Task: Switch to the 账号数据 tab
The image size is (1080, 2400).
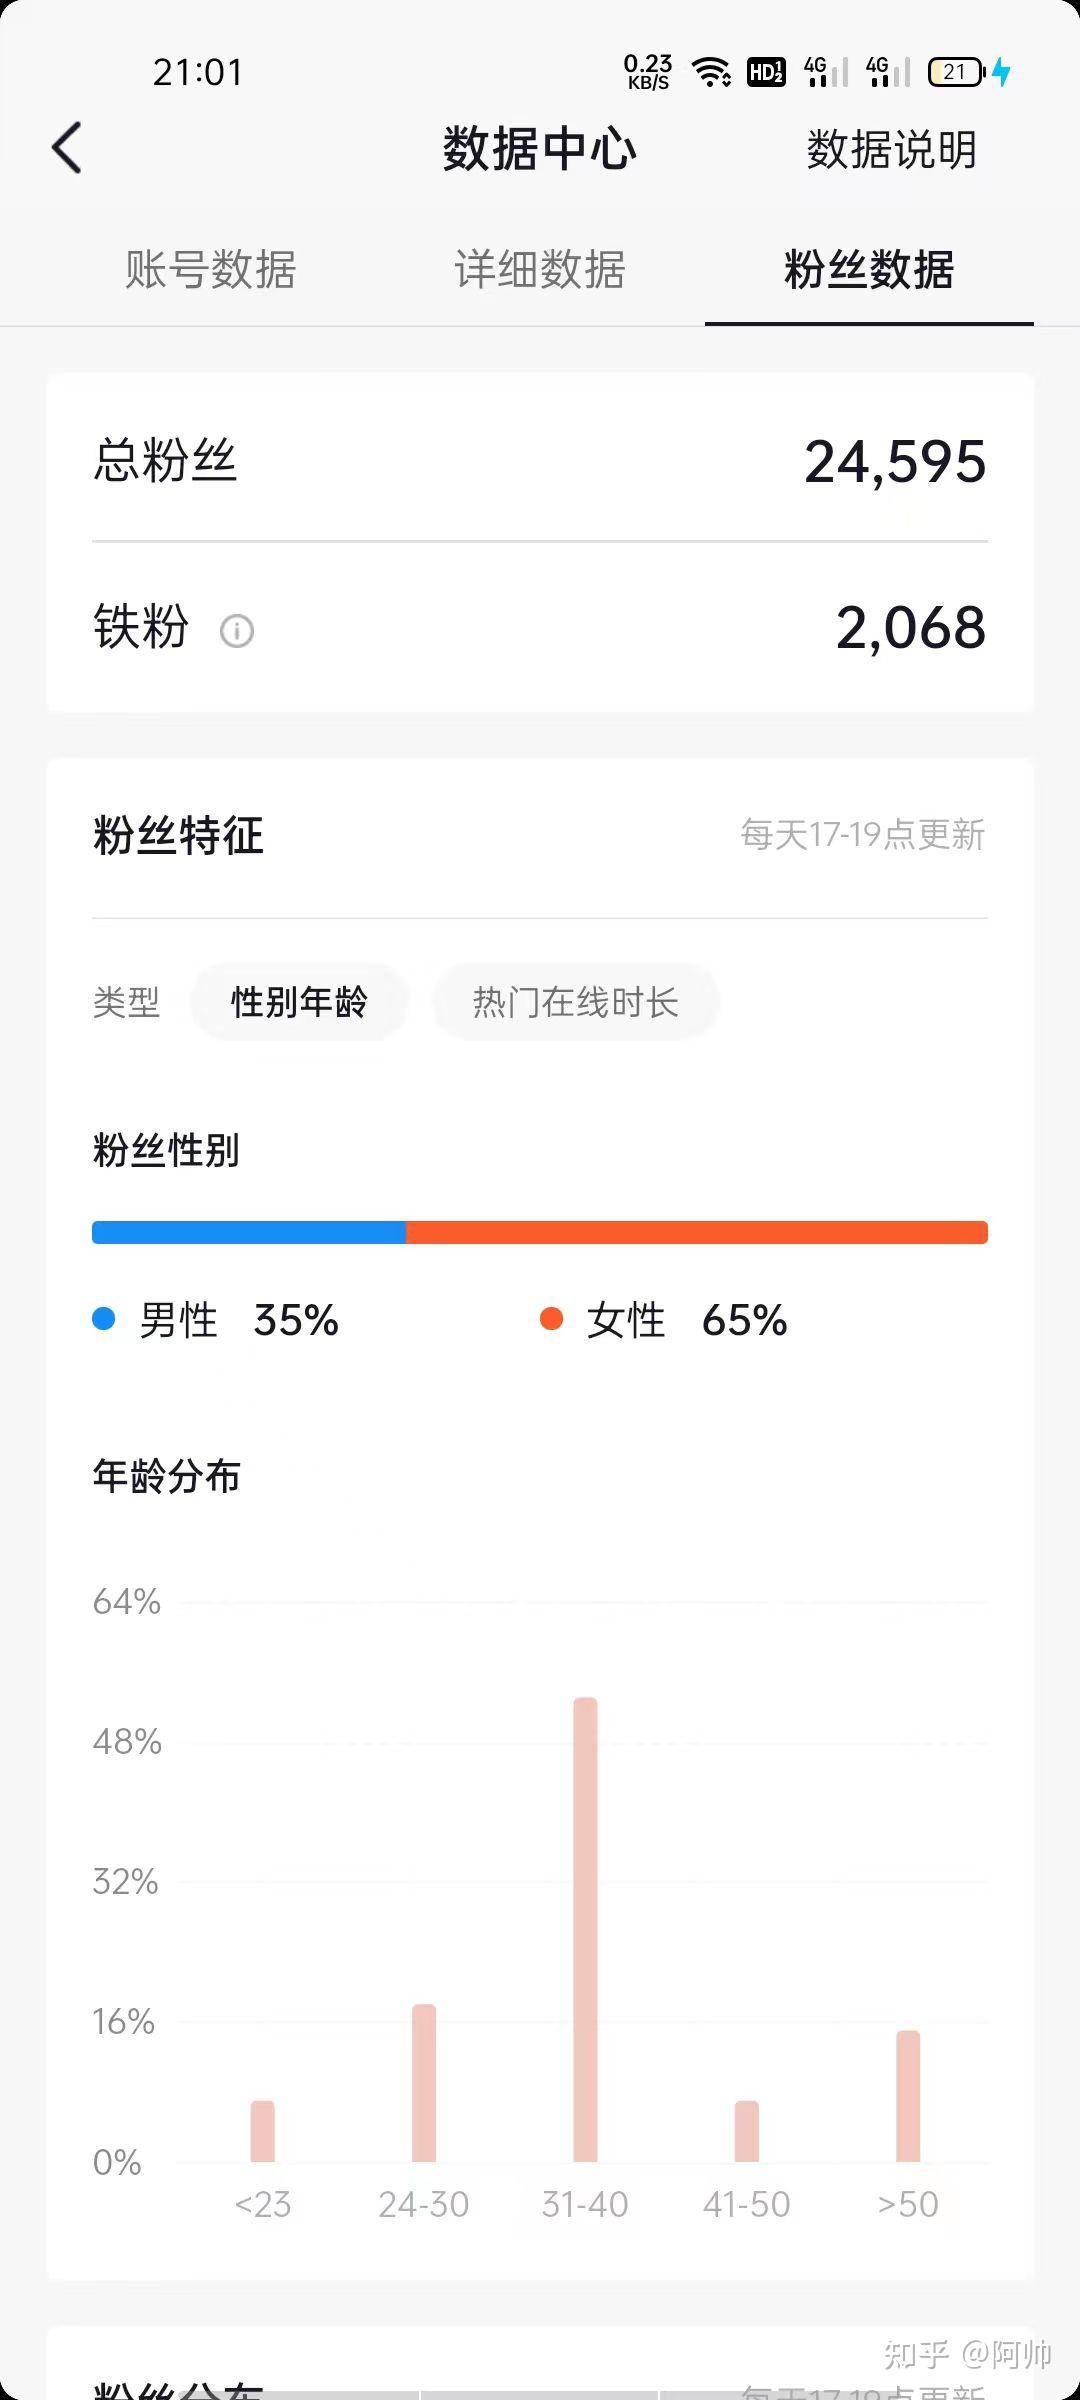Action: coord(210,270)
